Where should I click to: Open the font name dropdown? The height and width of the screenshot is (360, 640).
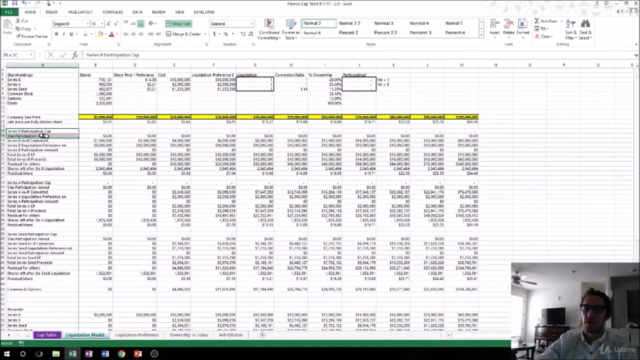(x=87, y=24)
